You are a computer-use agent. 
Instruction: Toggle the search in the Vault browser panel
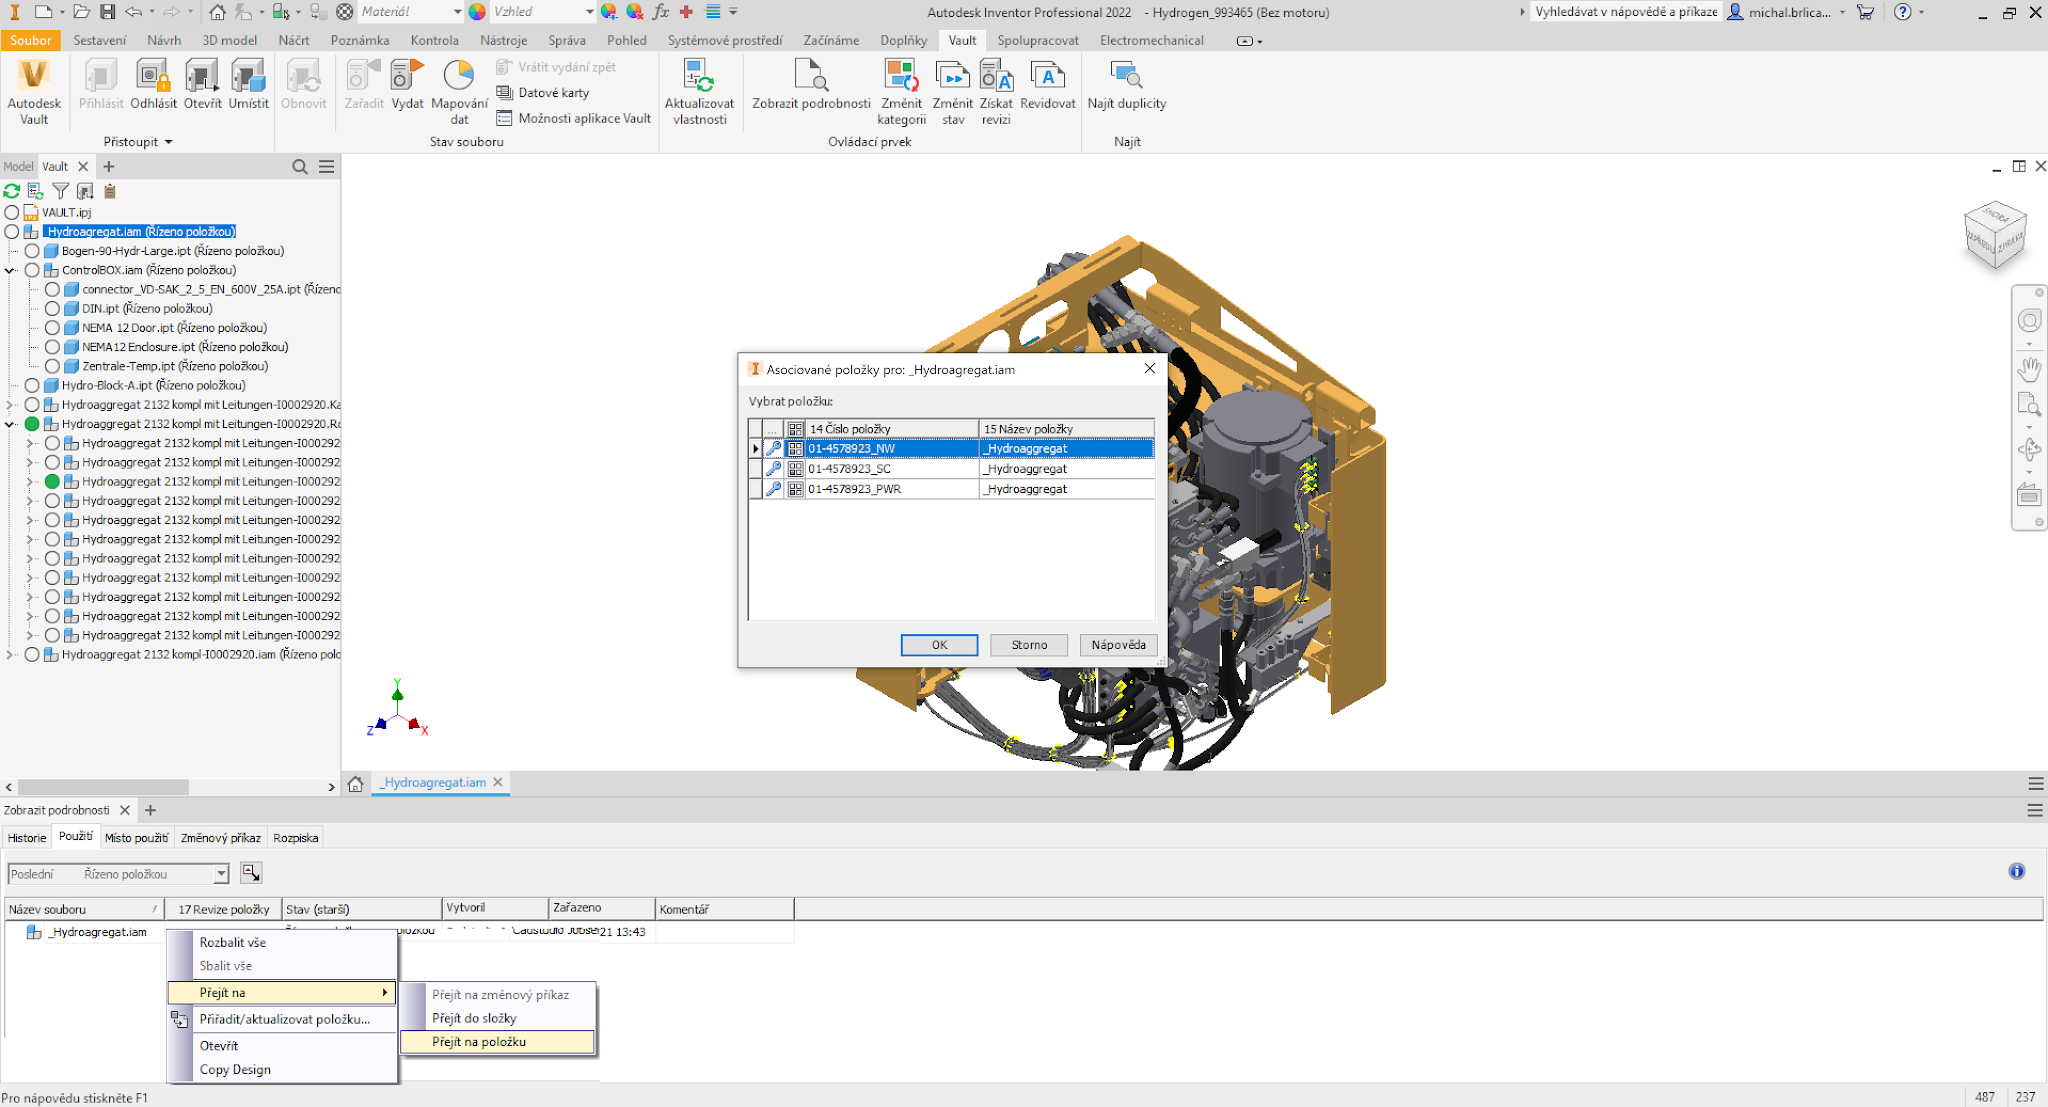[x=299, y=166]
